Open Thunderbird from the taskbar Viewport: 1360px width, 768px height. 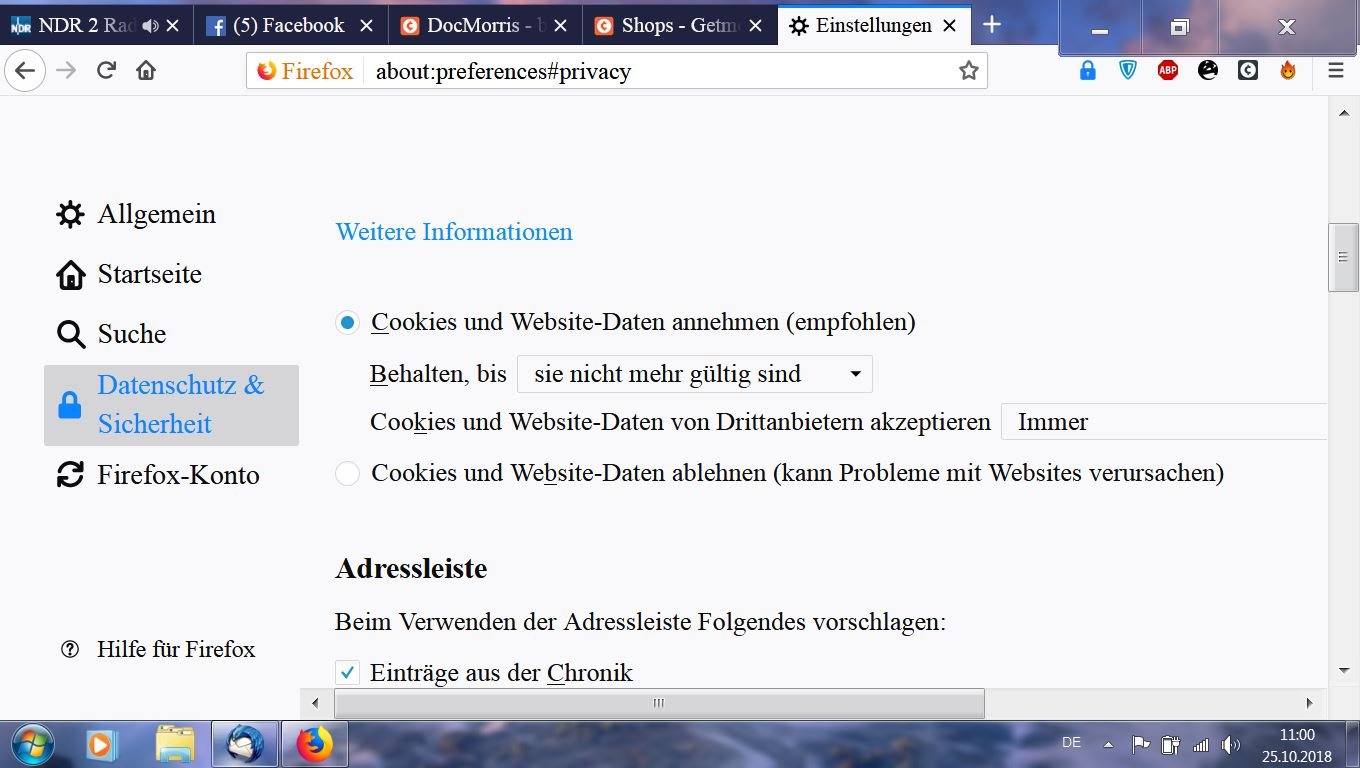click(x=246, y=744)
